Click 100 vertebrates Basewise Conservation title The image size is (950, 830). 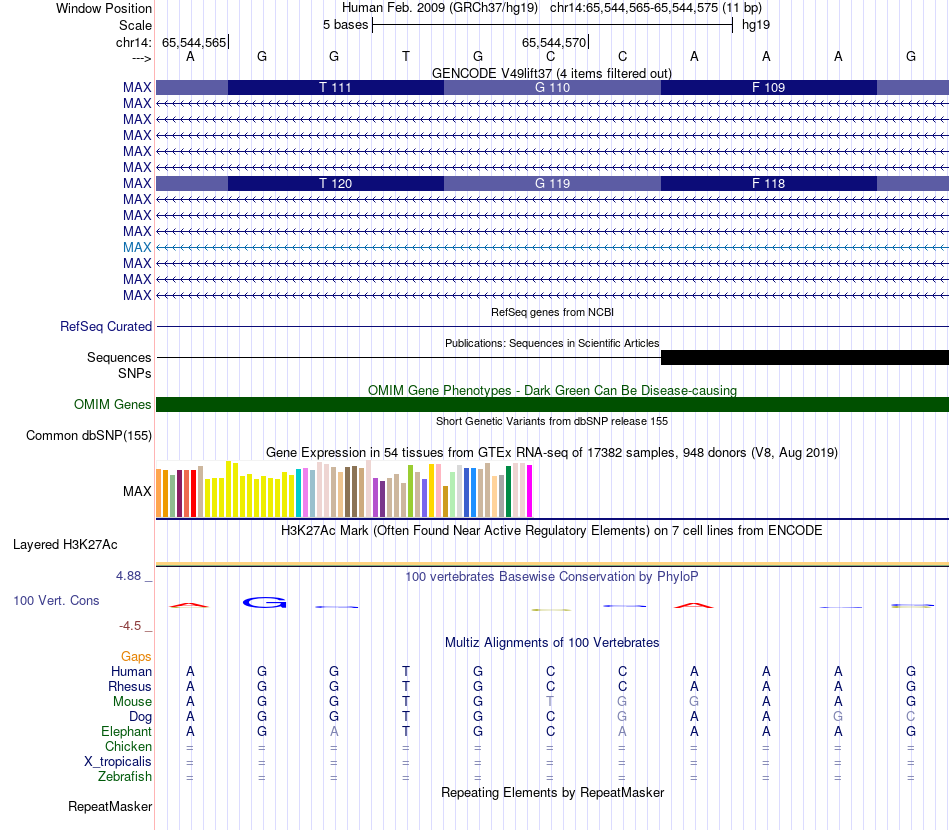click(x=552, y=576)
